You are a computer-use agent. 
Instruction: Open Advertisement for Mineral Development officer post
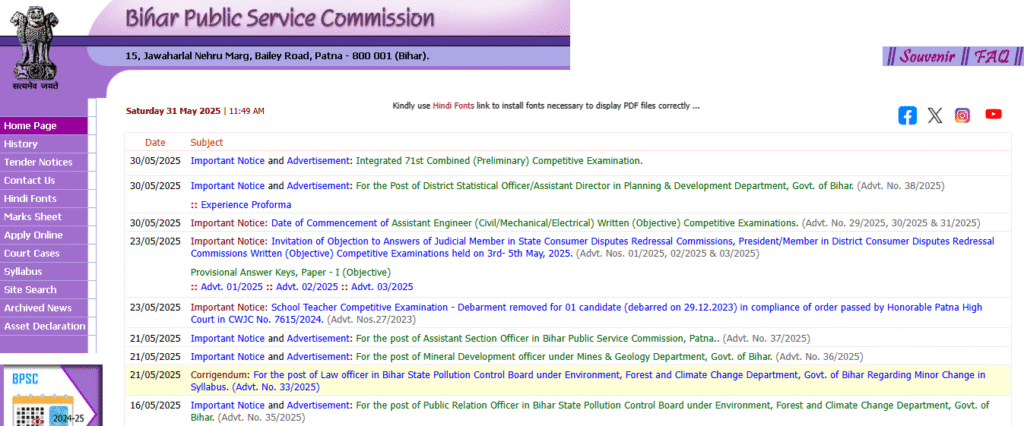(319, 357)
